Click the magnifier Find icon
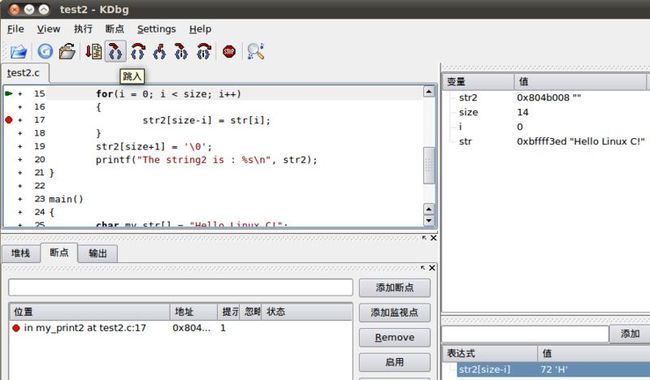 click(255, 51)
